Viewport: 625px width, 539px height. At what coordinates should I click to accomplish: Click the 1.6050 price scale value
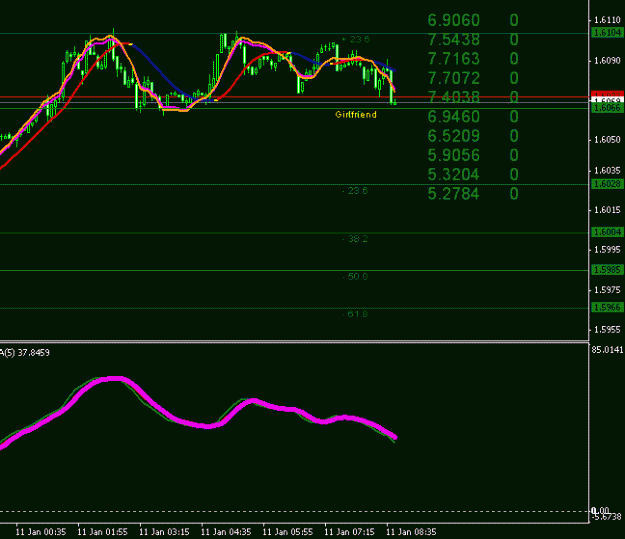pos(607,140)
